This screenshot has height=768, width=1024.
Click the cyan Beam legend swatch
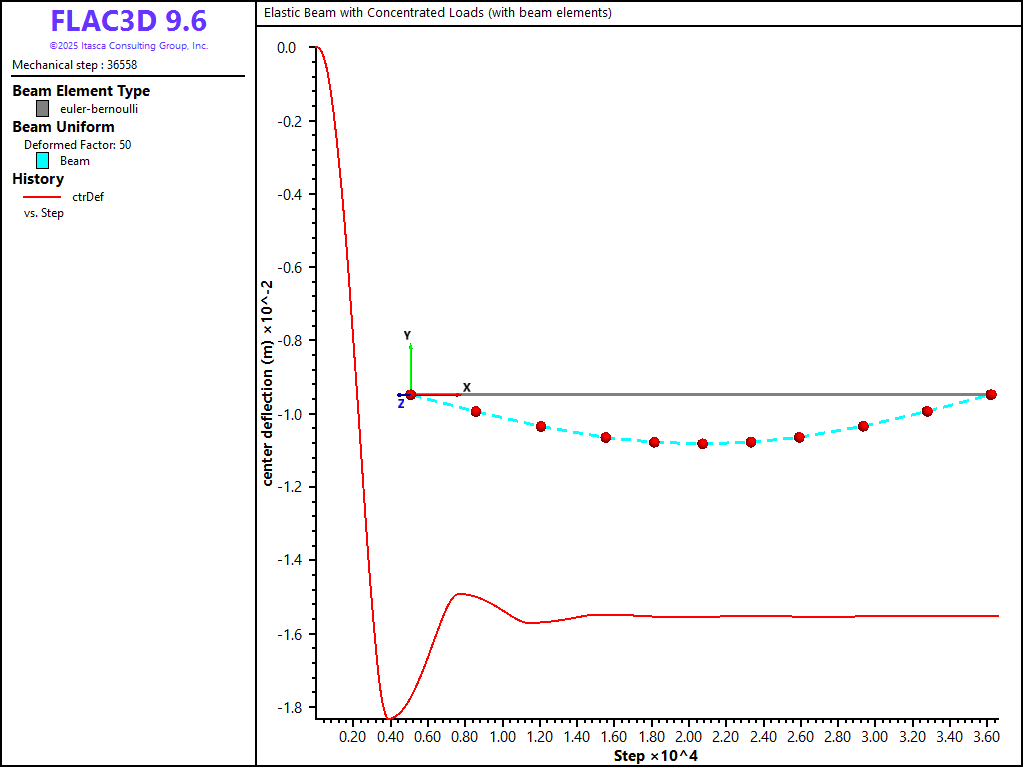pyautogui.click(x=42, y=160)
